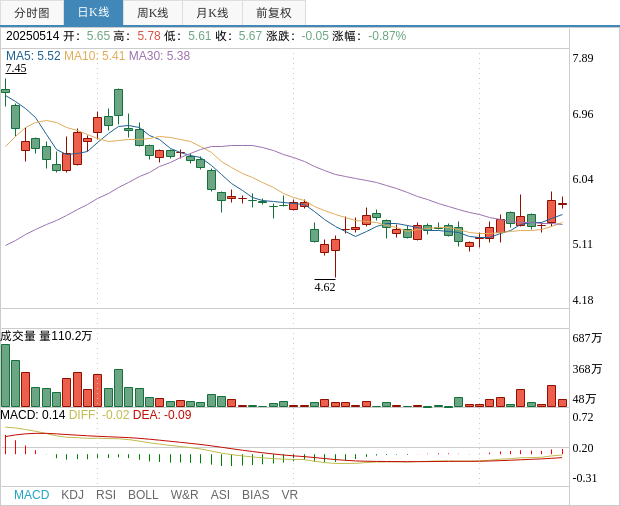Switch indicator to KDJ
This screenshot has height=506, width=620.
tap(72, 495)
